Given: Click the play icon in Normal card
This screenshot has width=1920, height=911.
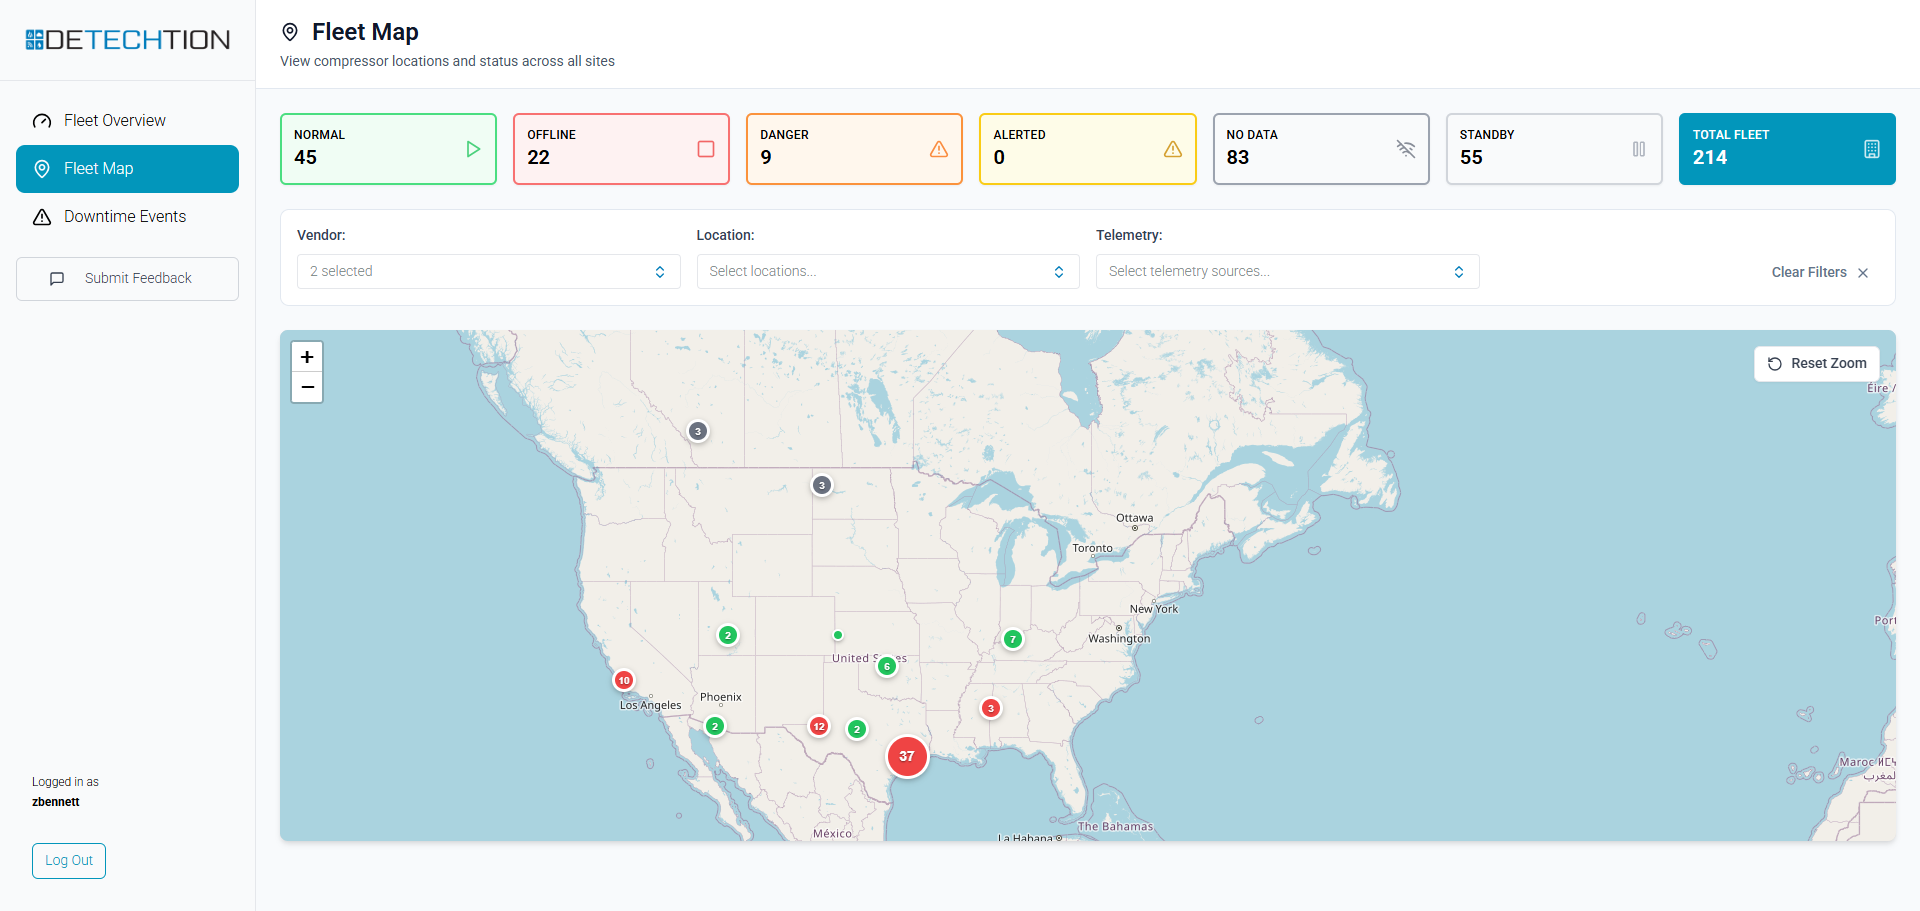Looking at the screenshot, I should tap(473, 149).
